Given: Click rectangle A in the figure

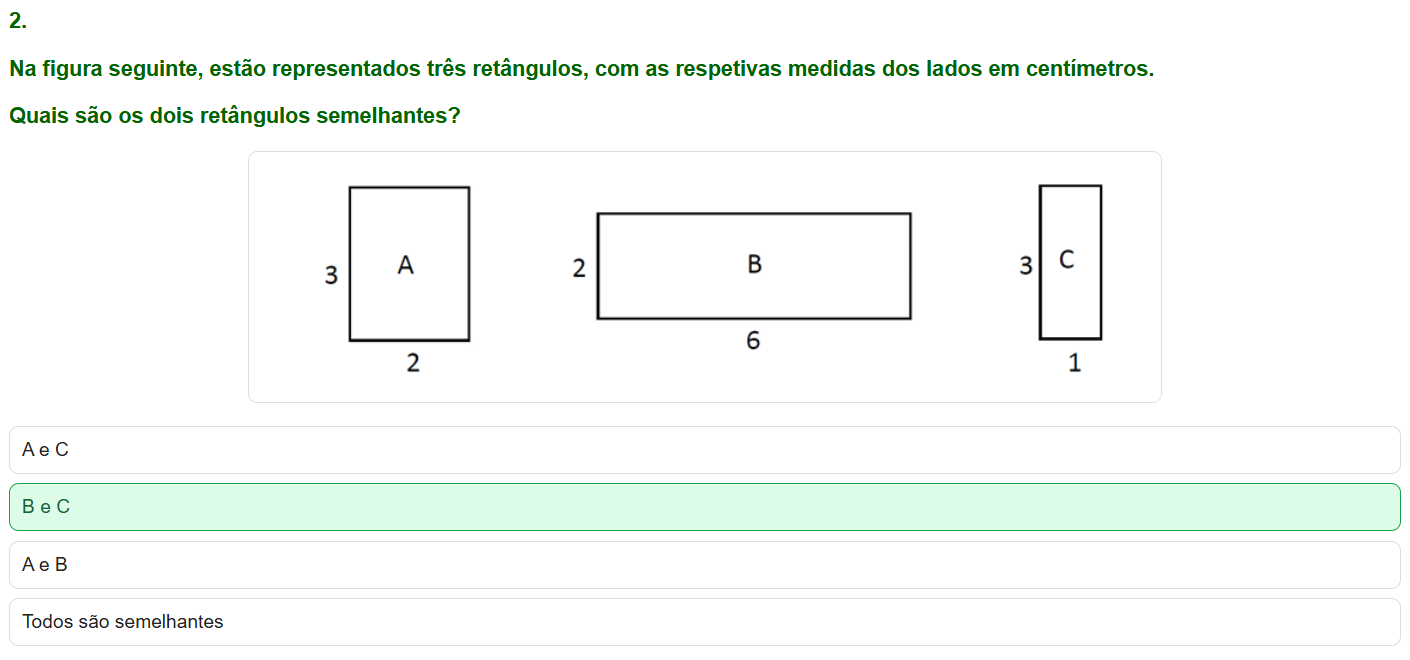Looking at the screenshot, I should [x=409, y=264].
